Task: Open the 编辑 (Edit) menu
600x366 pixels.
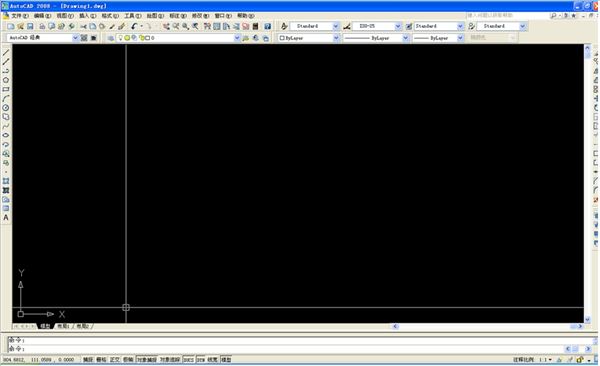Action: 42,16
